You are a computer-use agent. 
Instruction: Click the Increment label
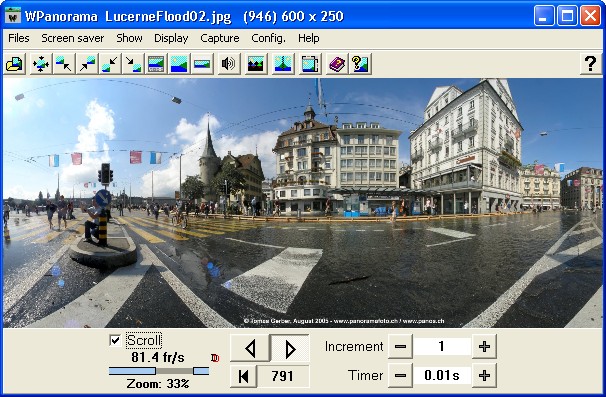(x=354, y=346)
